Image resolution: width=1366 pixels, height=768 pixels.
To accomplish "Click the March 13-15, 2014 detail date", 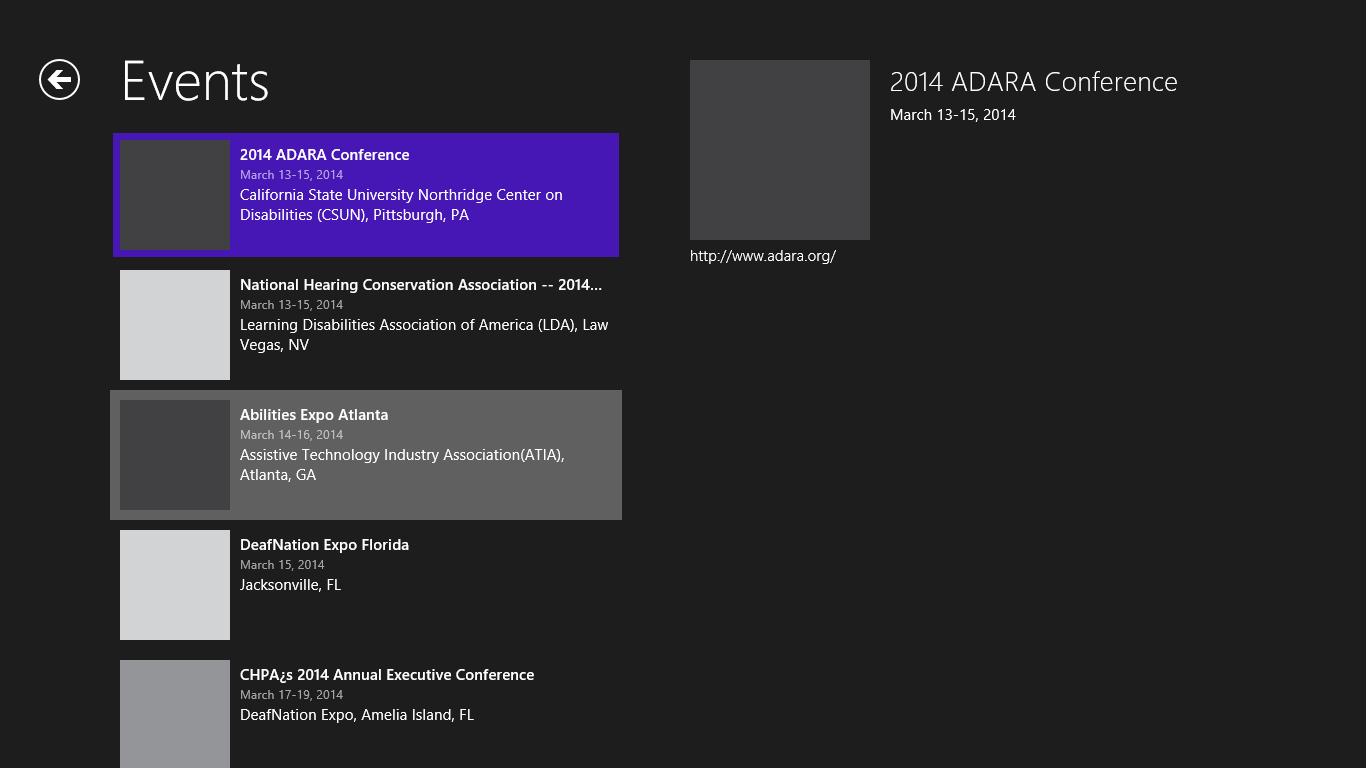I will [x=953, y=115].
